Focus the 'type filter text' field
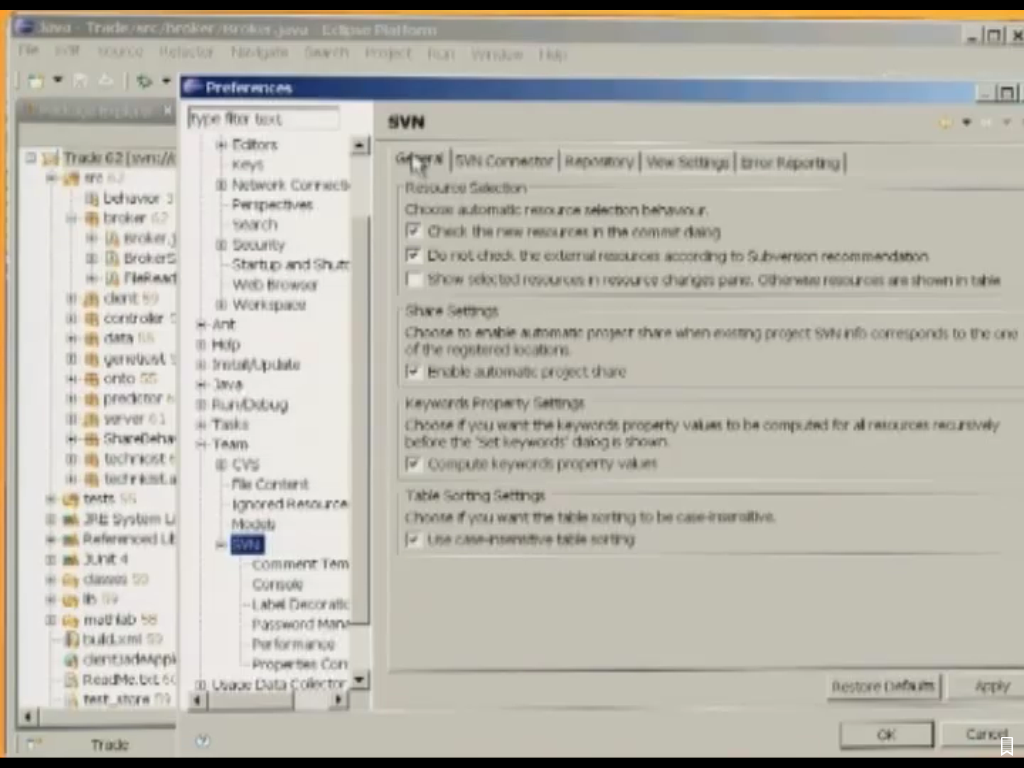 [263, 118]
